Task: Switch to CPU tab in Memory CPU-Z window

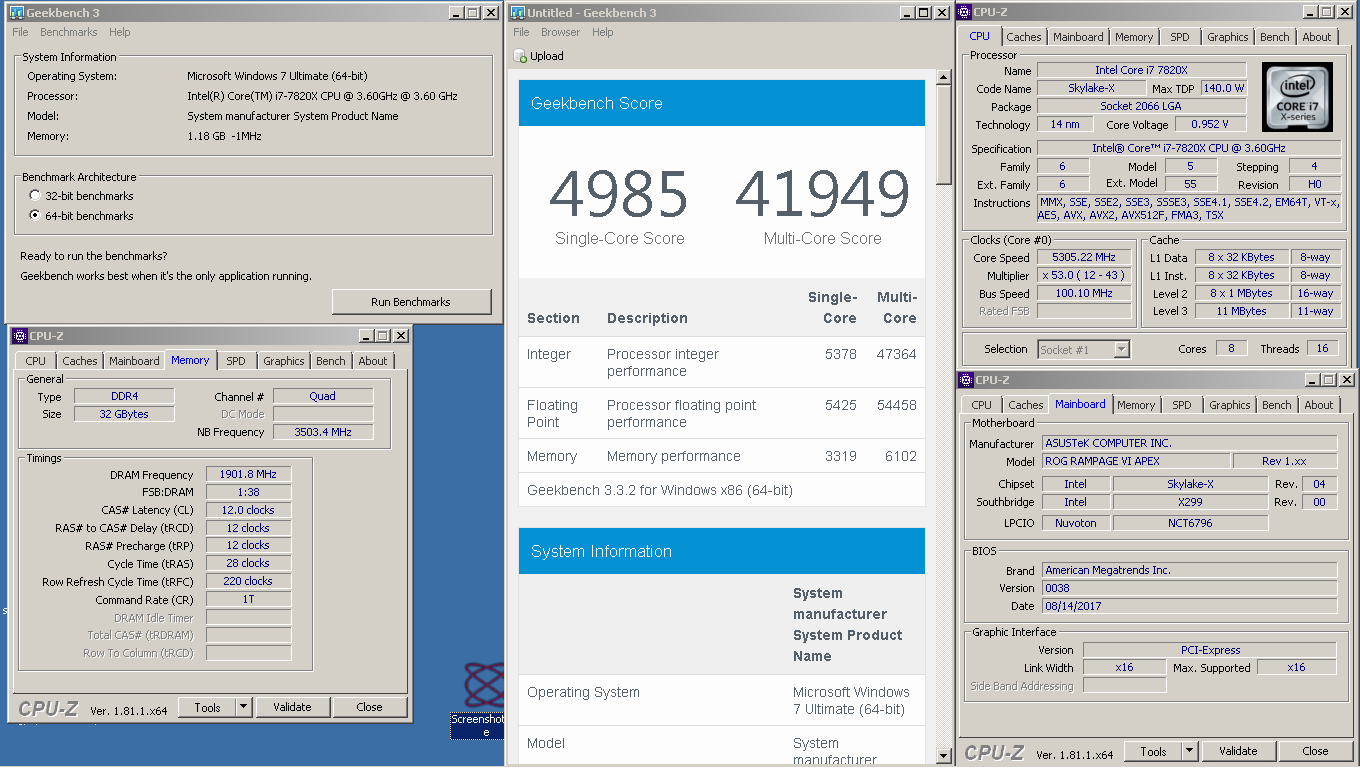Action: click(x=36, y=361)
